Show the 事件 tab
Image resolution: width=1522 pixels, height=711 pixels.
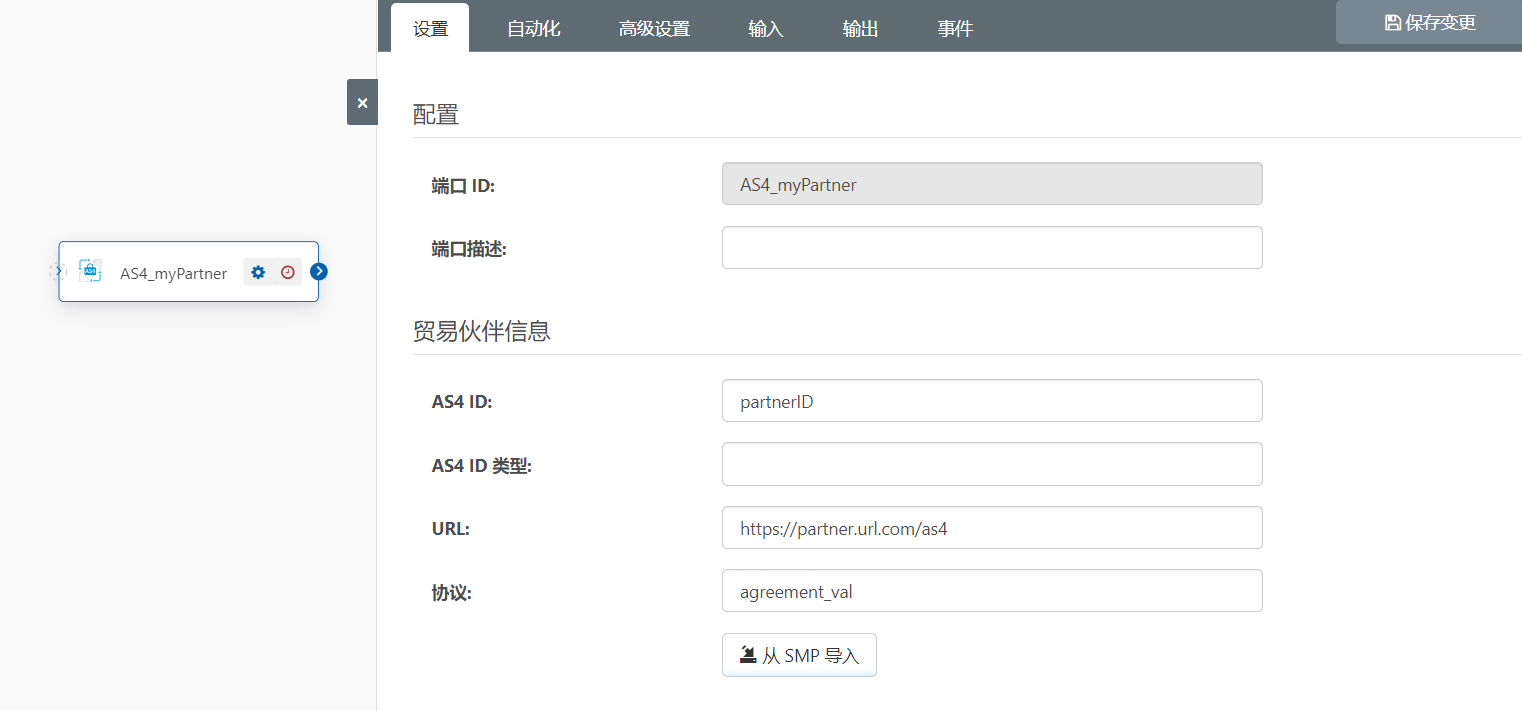[955, 29]
